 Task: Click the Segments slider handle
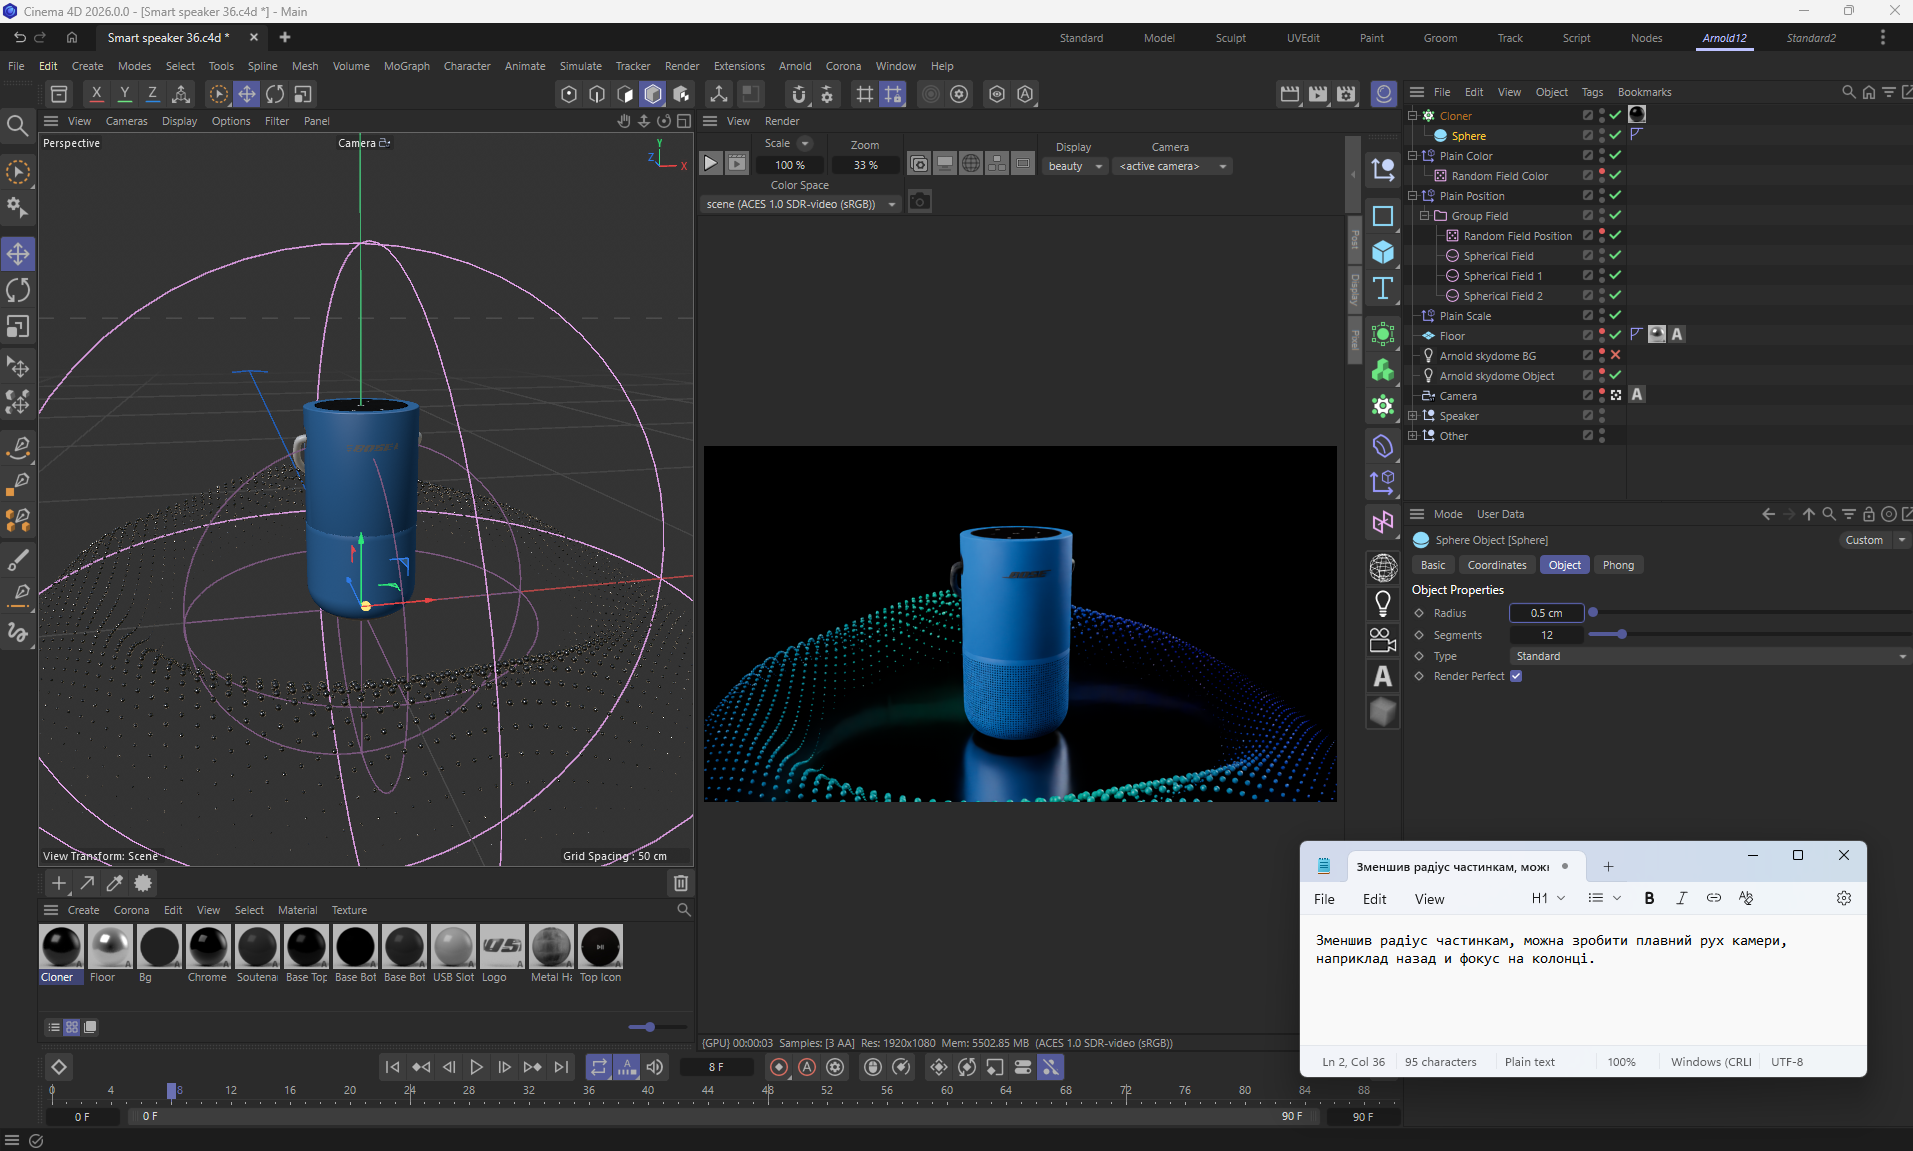(x=1621, y=634)
